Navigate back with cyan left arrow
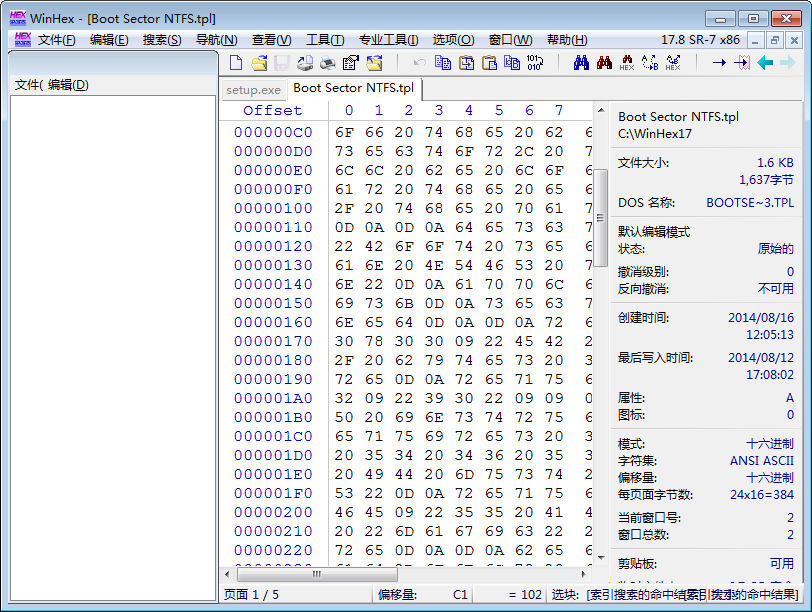This screenshot has width=812, height=612. pyautogui.click(x=765, y=63)
